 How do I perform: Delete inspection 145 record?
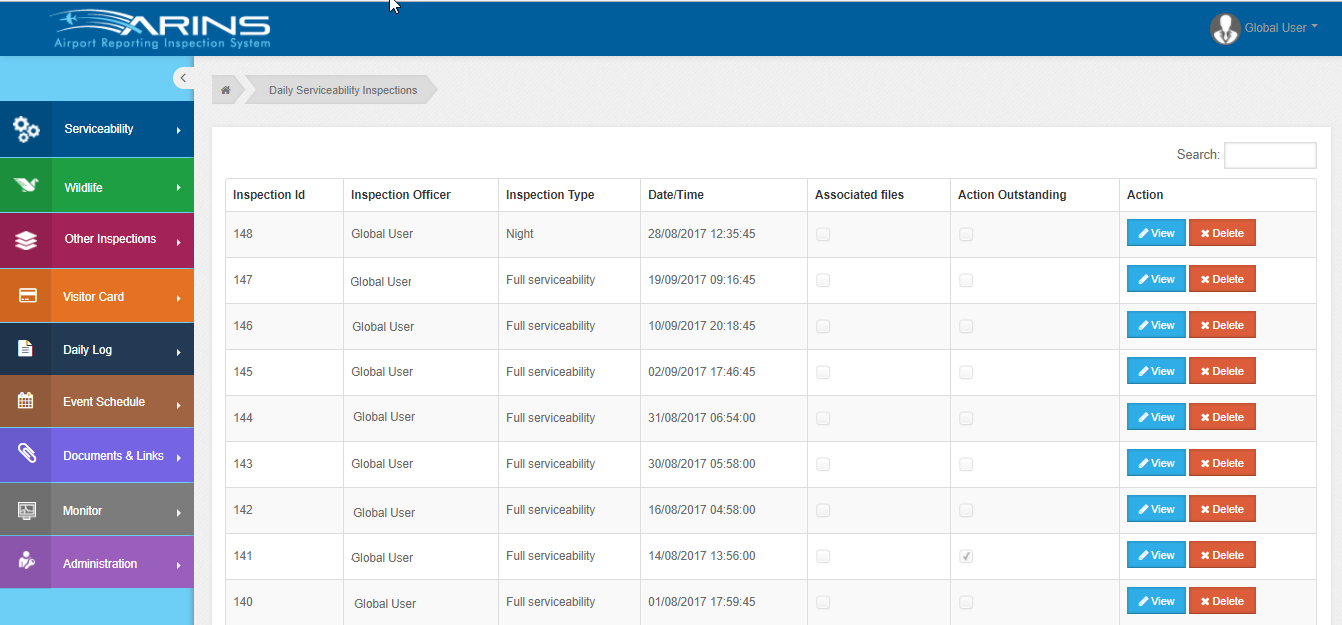pos(1222,371)
